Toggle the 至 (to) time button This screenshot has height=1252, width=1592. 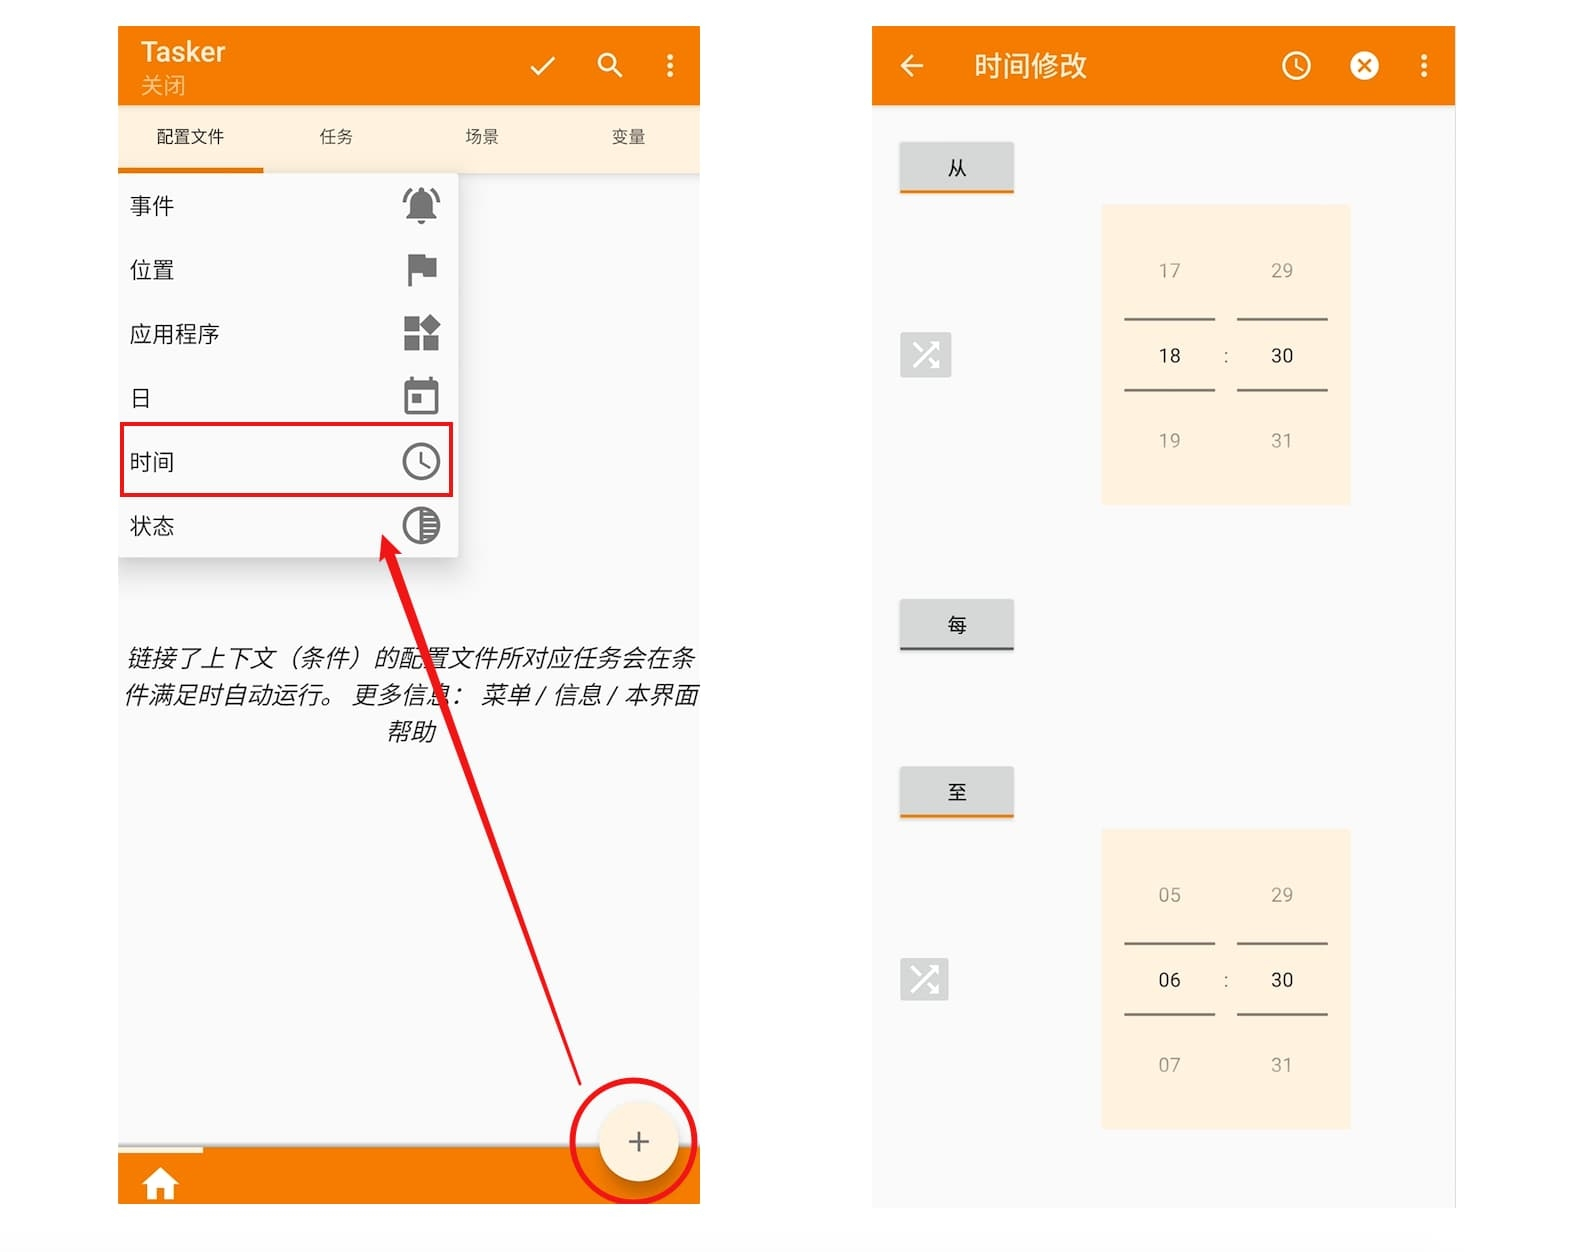coord(957,792)
